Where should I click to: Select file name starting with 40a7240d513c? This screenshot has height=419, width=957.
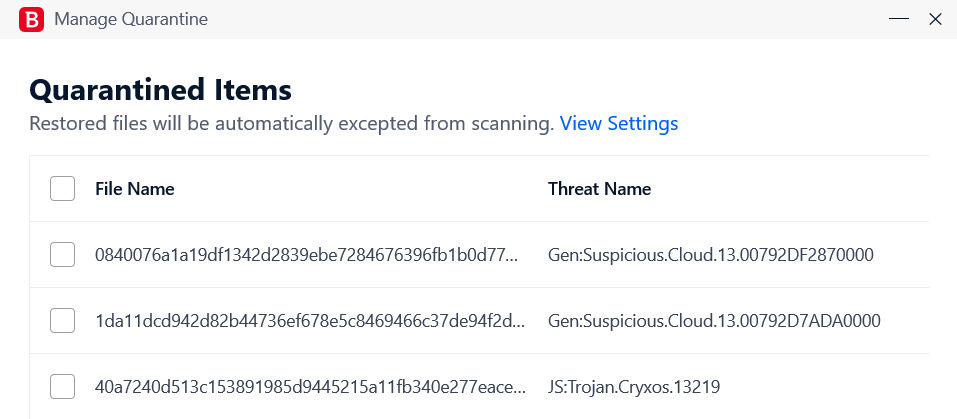click(x=310, y=387)
